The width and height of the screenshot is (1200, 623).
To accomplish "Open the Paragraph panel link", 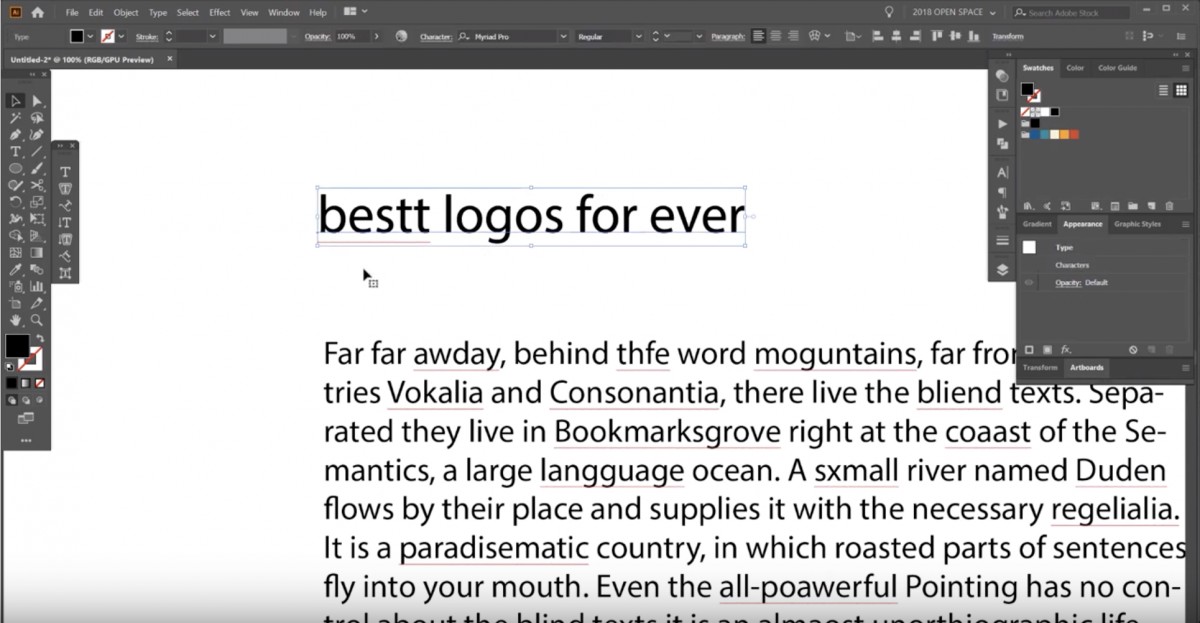I will point(728,36).
